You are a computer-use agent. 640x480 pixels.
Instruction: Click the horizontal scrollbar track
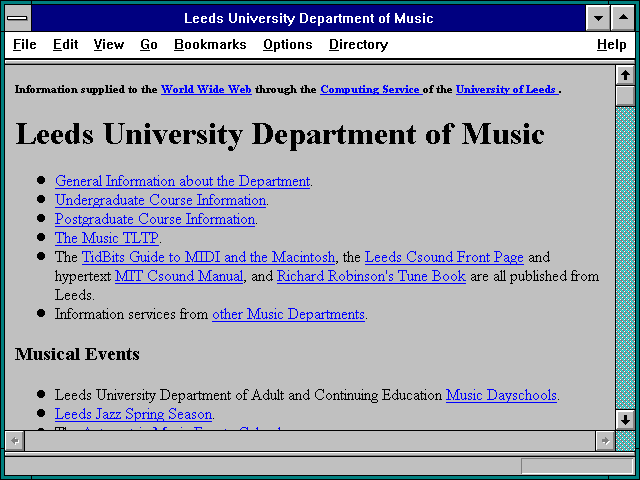pyautogui.click(x=310, y=441)
